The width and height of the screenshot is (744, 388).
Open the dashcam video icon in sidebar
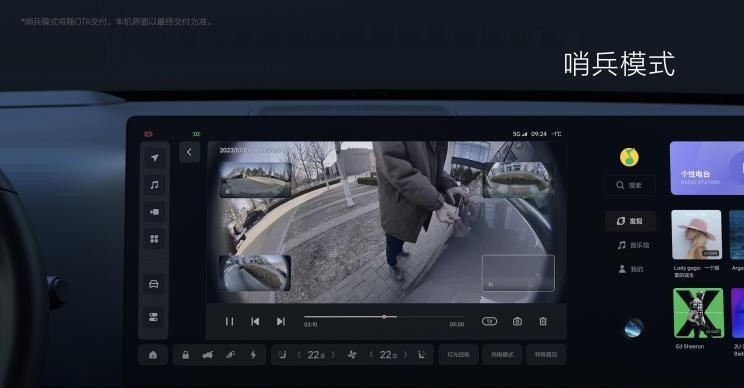[x=154, y=212]
